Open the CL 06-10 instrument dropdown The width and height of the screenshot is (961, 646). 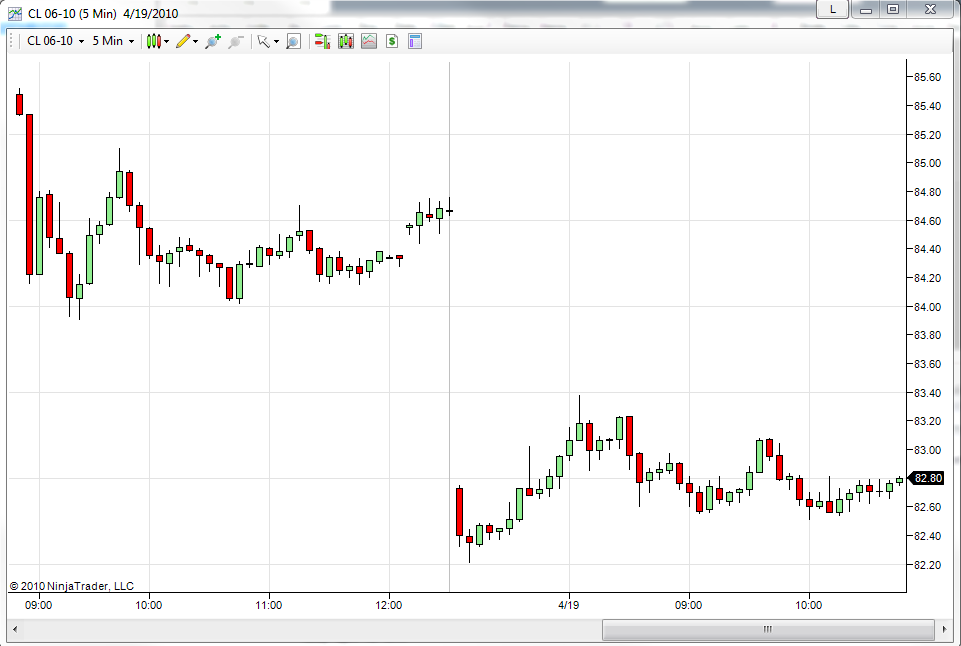point(55,41)
